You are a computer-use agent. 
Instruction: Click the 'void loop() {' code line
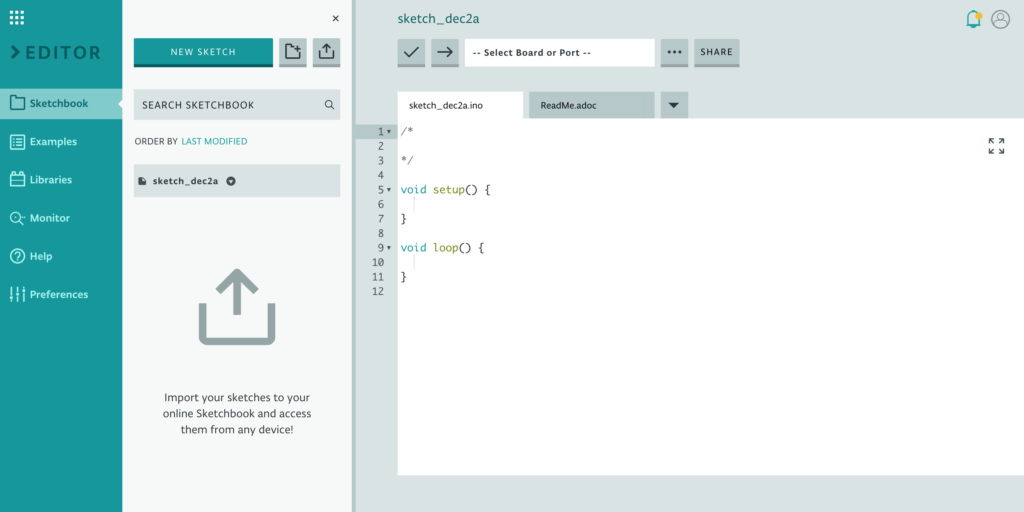[x=442, y=248]
